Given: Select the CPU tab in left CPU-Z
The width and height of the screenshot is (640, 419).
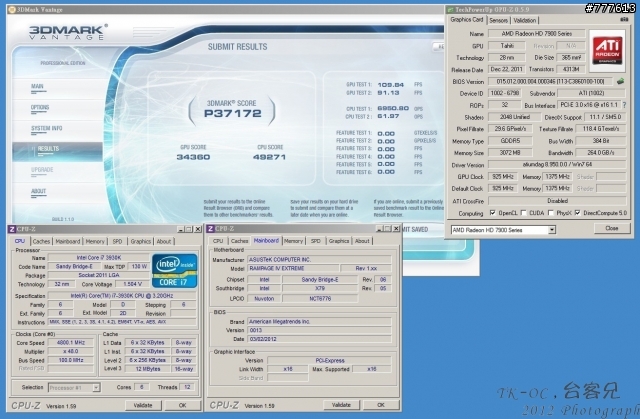Looking at the screenshot, I should click(x=20, y=241).
